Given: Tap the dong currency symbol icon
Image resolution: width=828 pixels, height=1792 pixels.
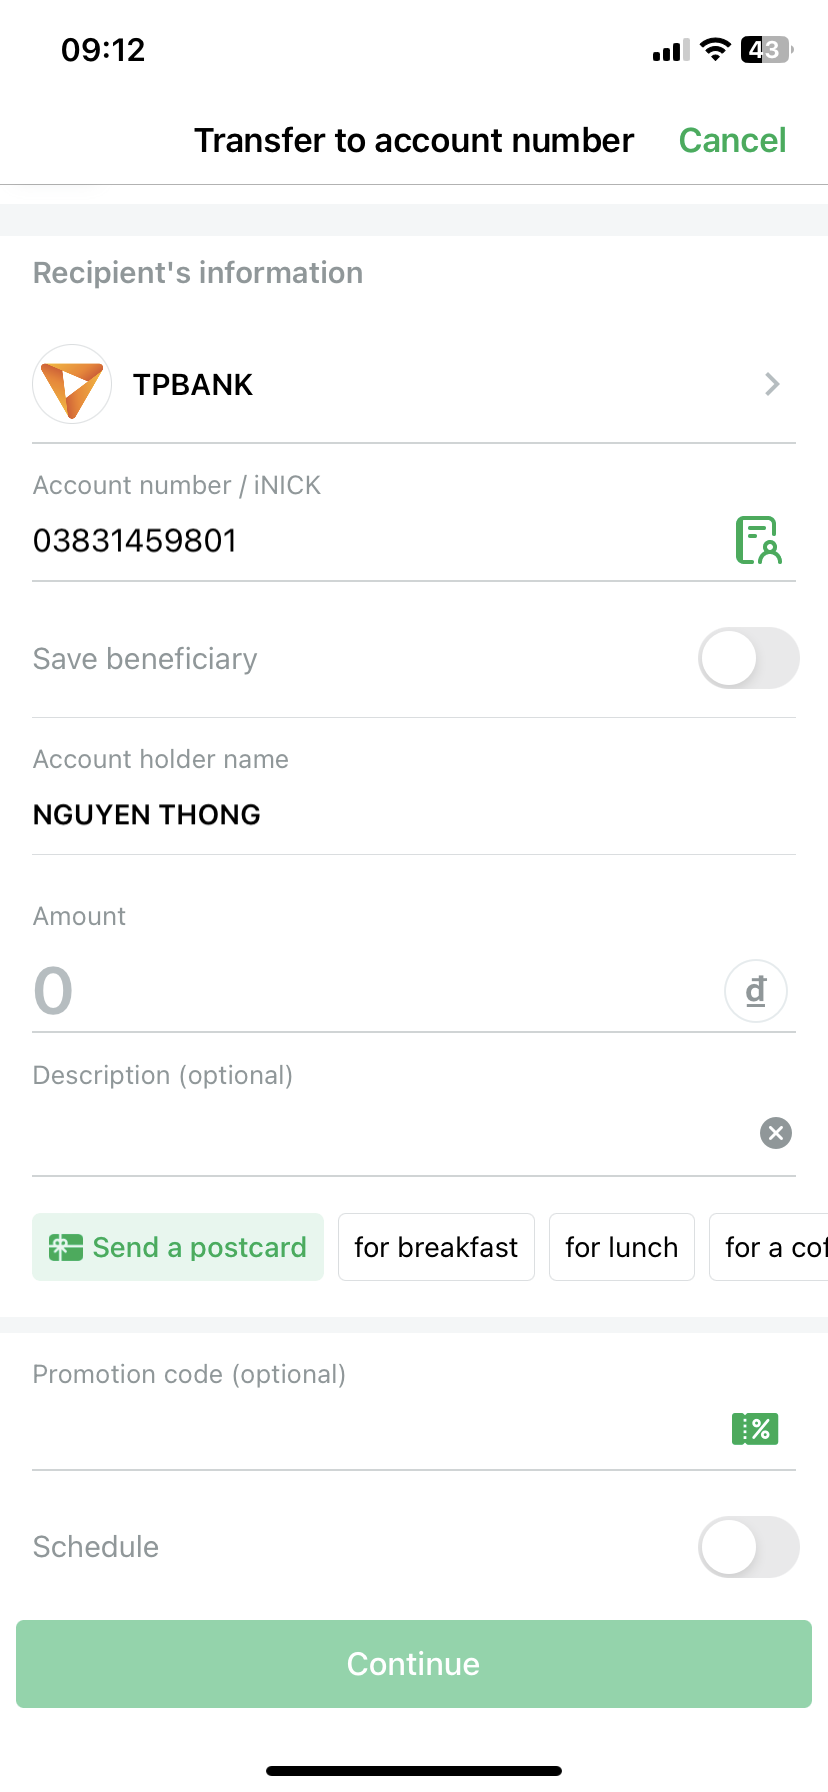Looking at the screenshot, I should pyautogui.click(x=756, y=991).
